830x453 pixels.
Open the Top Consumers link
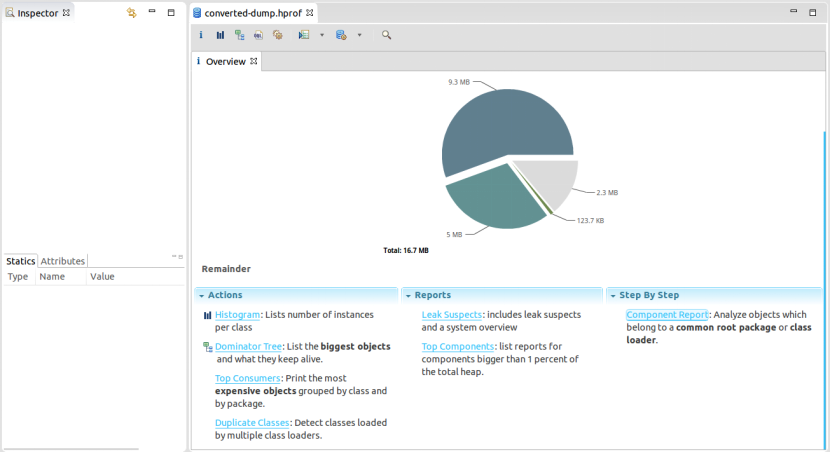pos(247,378)
